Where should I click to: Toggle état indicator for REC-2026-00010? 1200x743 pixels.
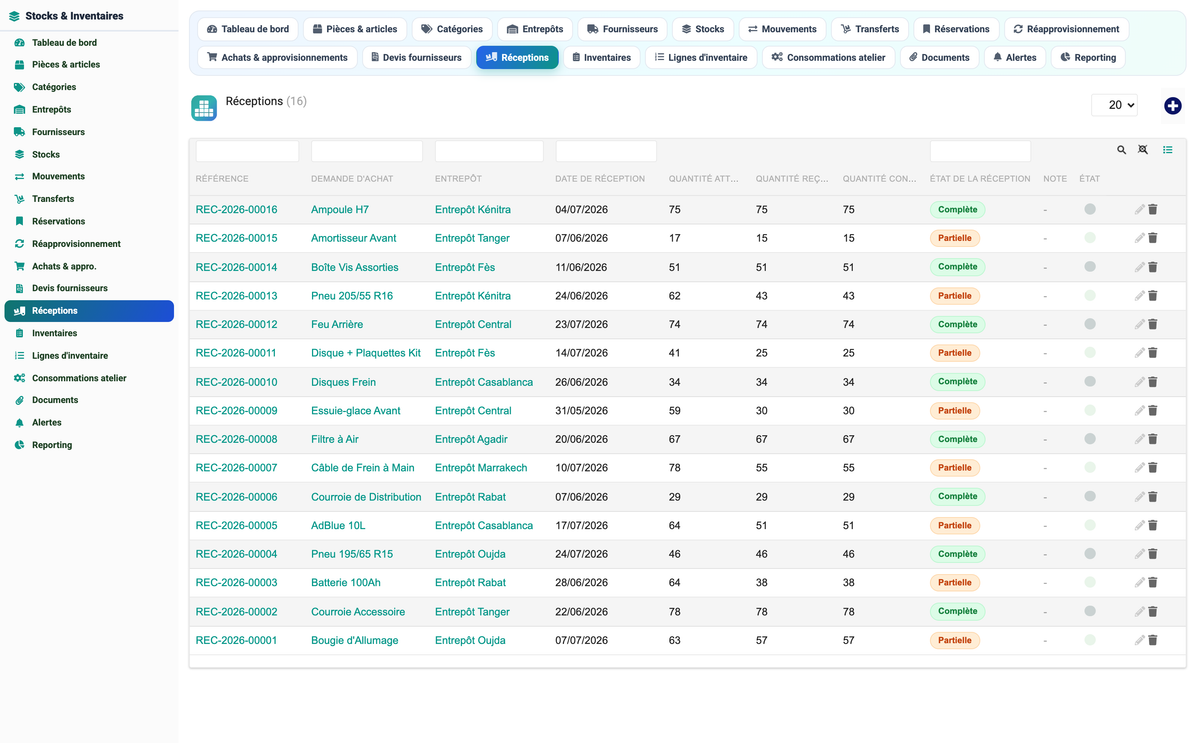coord(1090,382)
